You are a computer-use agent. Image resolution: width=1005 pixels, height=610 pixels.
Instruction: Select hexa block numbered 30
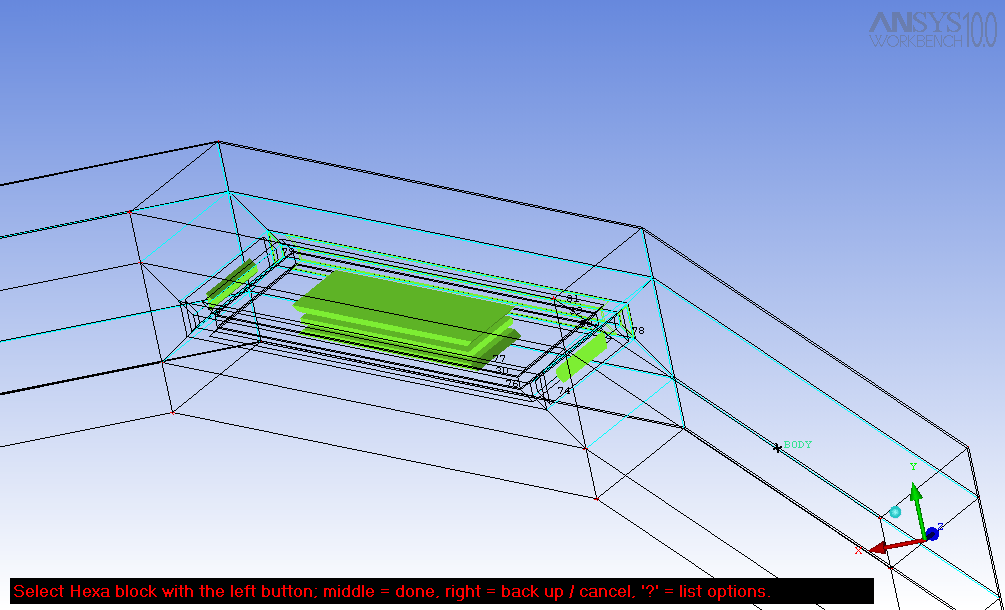[x=502, y=370]
